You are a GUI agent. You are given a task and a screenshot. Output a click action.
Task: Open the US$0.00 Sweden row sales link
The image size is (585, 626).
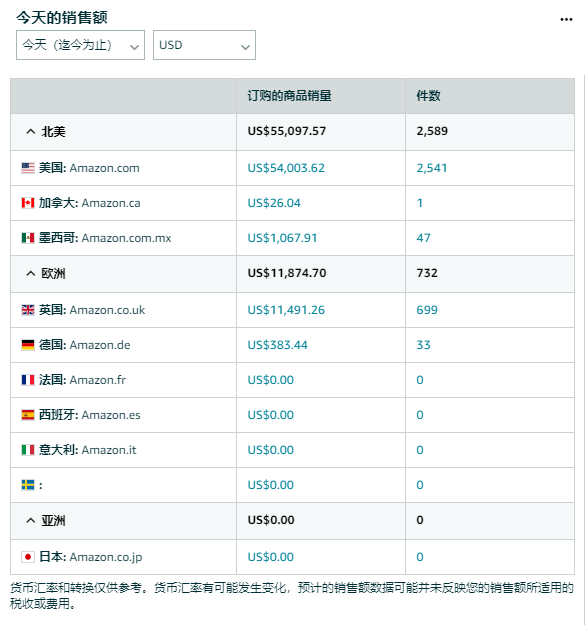(x=270, y=485)
